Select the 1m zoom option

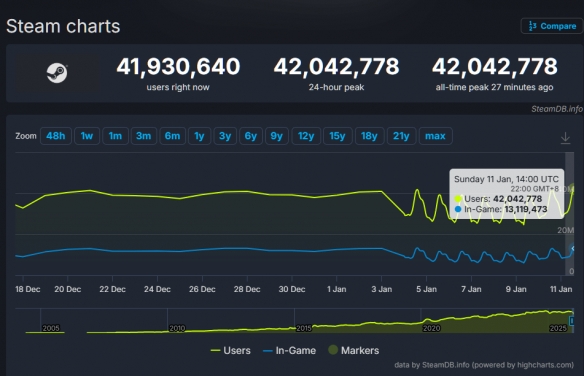(x=115, y=136)
